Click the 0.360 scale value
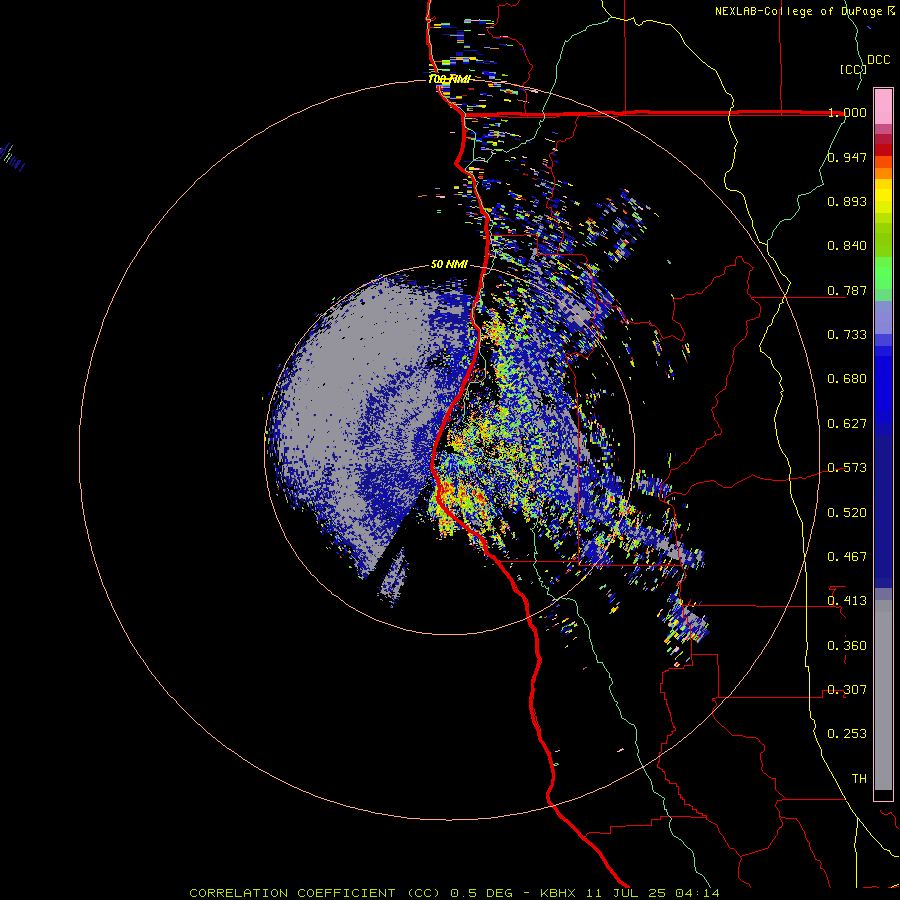 pos(847,646)
